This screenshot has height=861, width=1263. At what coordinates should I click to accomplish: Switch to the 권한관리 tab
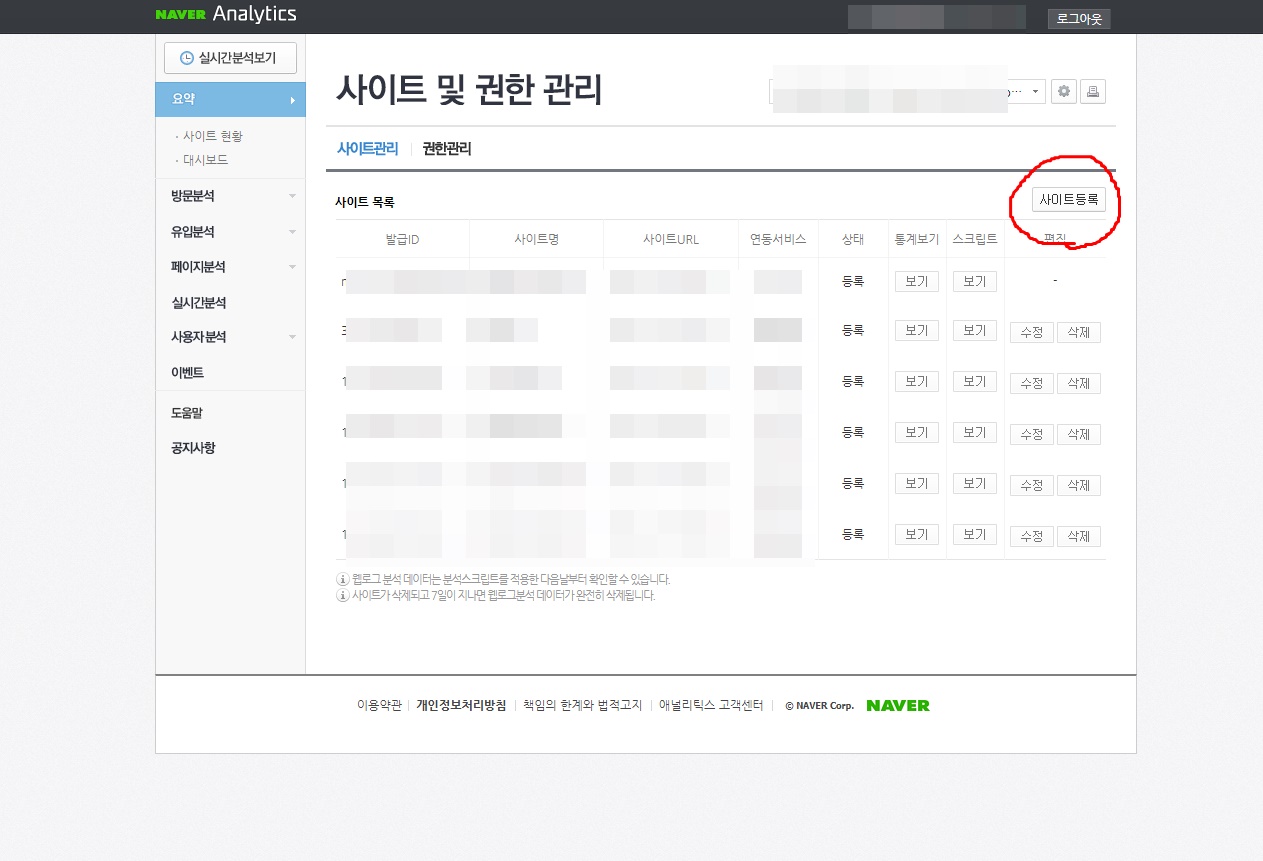[447, 148]
